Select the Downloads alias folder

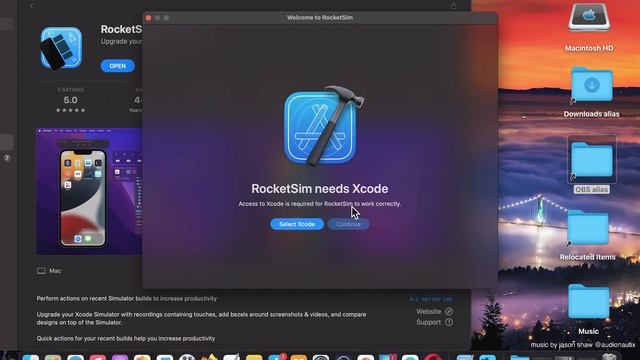click(591, 85)
